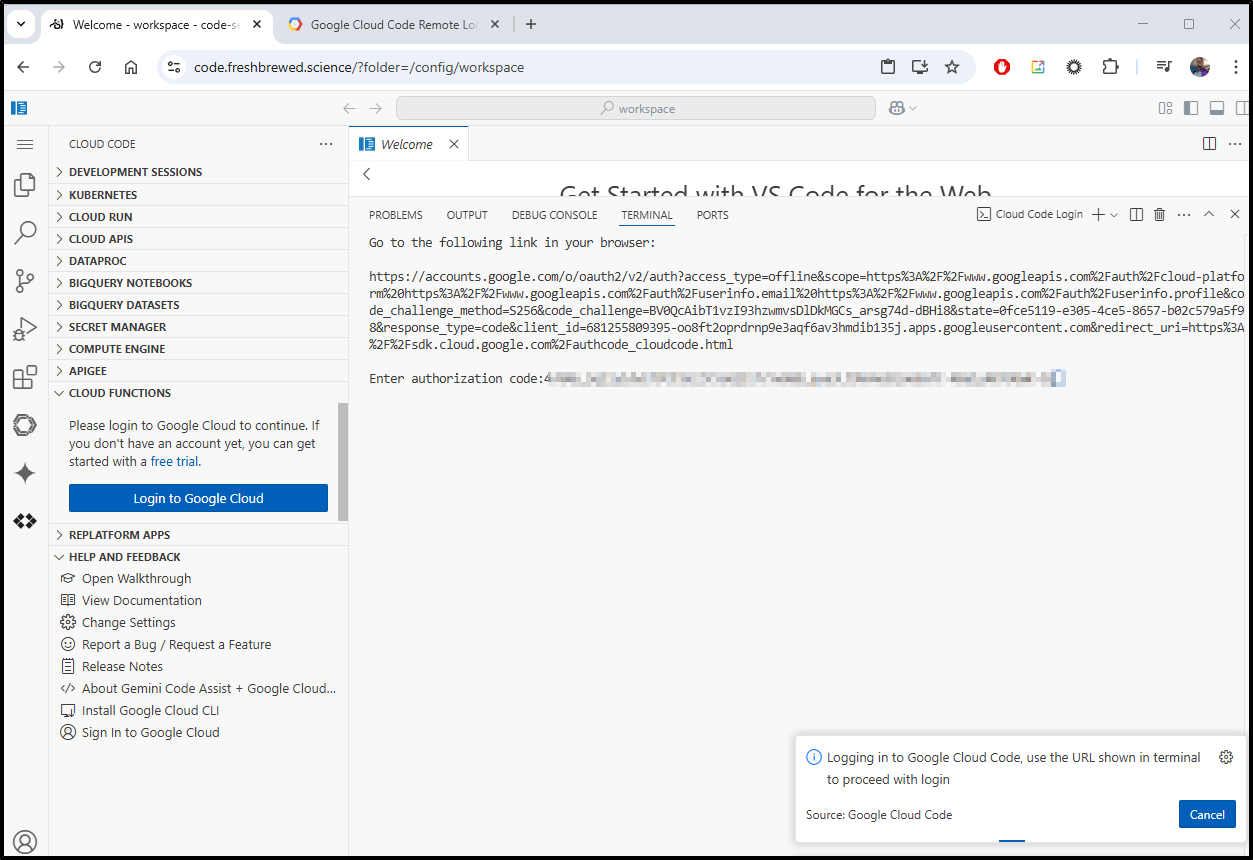Screen dimensions: 1253x860
Task: Expand the Development Sessions section
Action: [198, 172]
